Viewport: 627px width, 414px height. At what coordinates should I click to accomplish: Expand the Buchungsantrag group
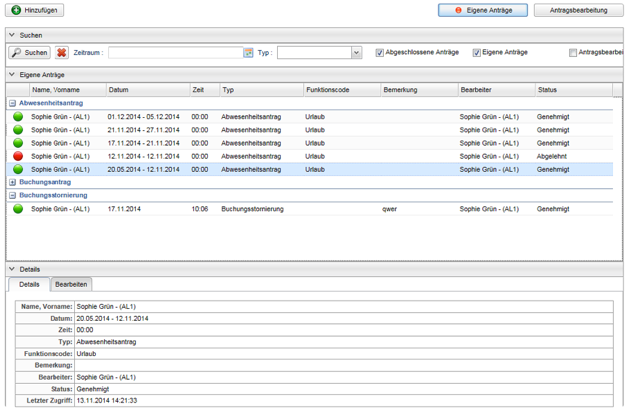(x=12, y=182)
